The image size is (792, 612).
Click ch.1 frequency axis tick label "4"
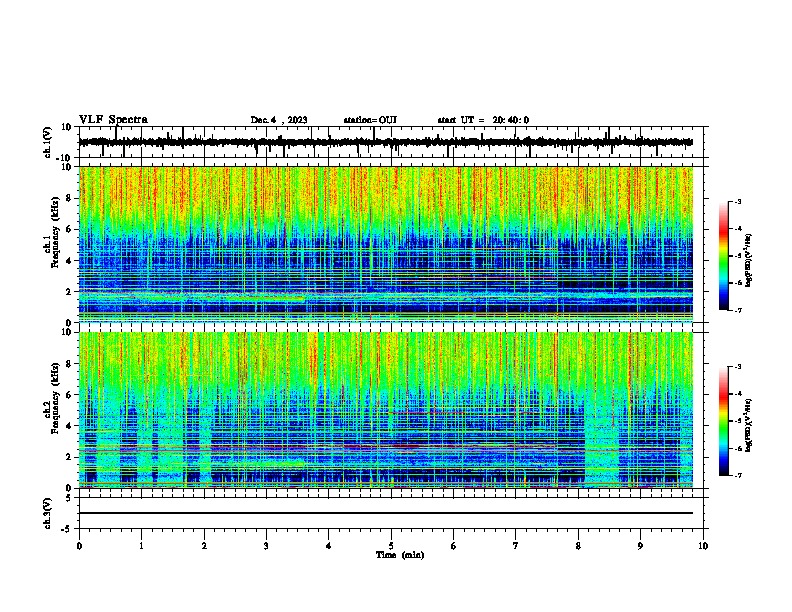[x=69, y=261]
